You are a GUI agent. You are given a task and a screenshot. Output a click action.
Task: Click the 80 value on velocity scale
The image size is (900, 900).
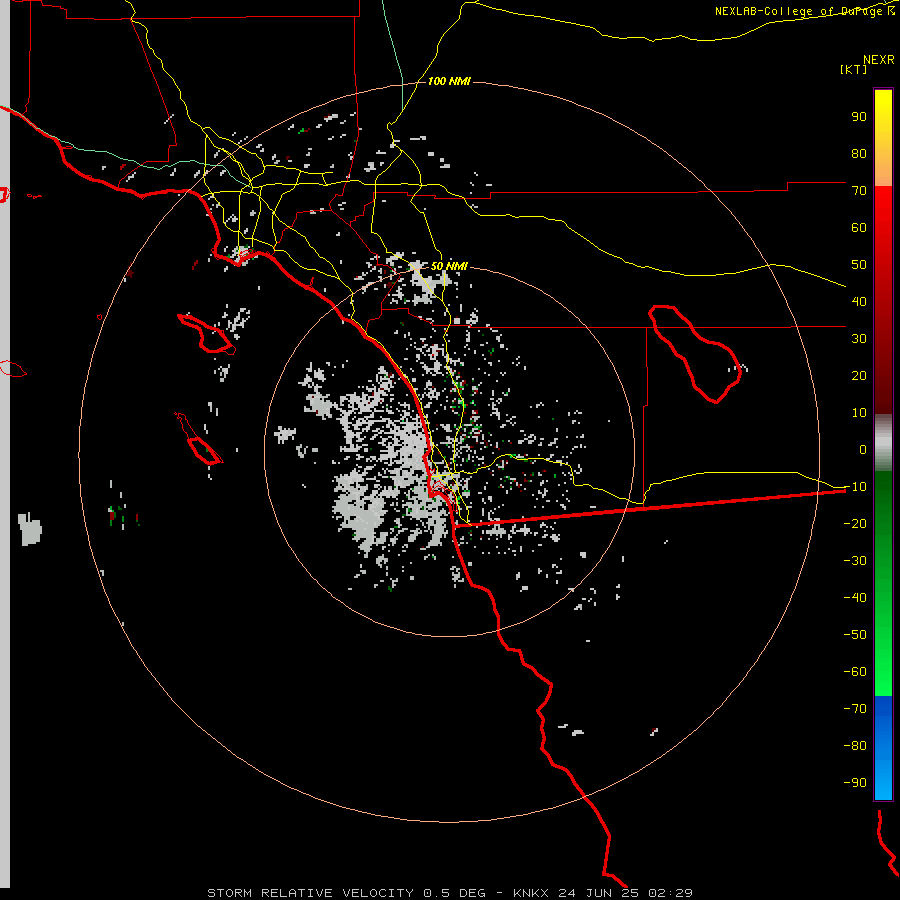click(859, 153)
